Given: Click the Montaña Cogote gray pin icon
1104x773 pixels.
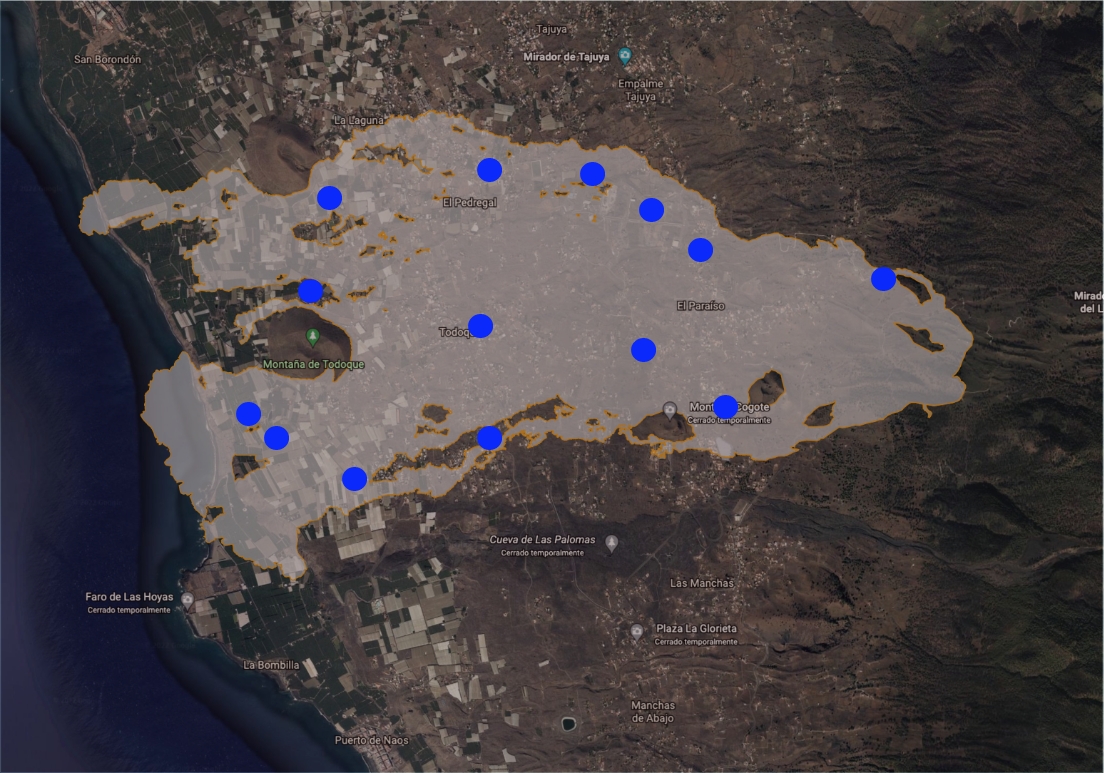Looking at the screenshot, I should (671, 410).
